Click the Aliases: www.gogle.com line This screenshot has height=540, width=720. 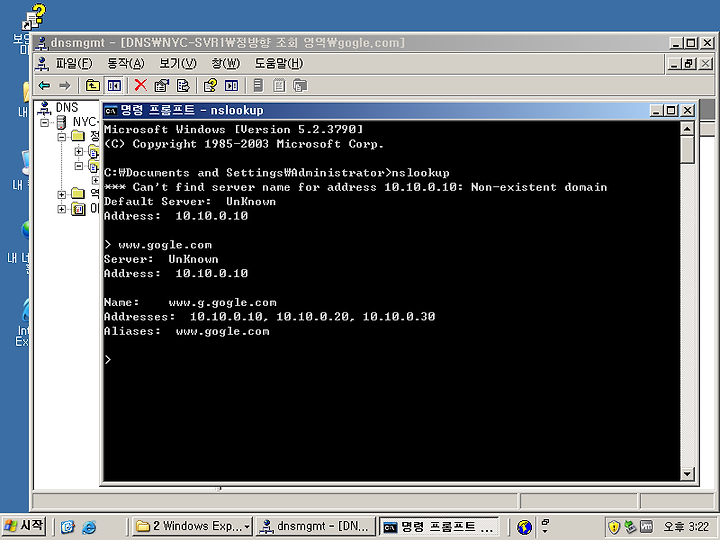(x=186, y=331)
